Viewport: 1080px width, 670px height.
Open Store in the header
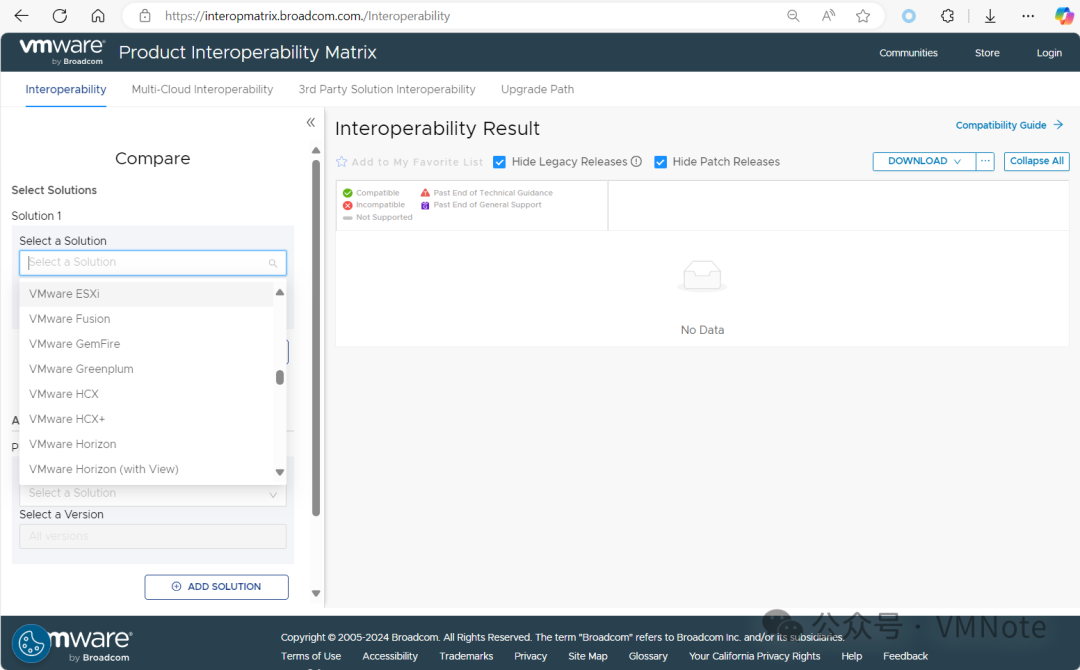click(987, 53)
